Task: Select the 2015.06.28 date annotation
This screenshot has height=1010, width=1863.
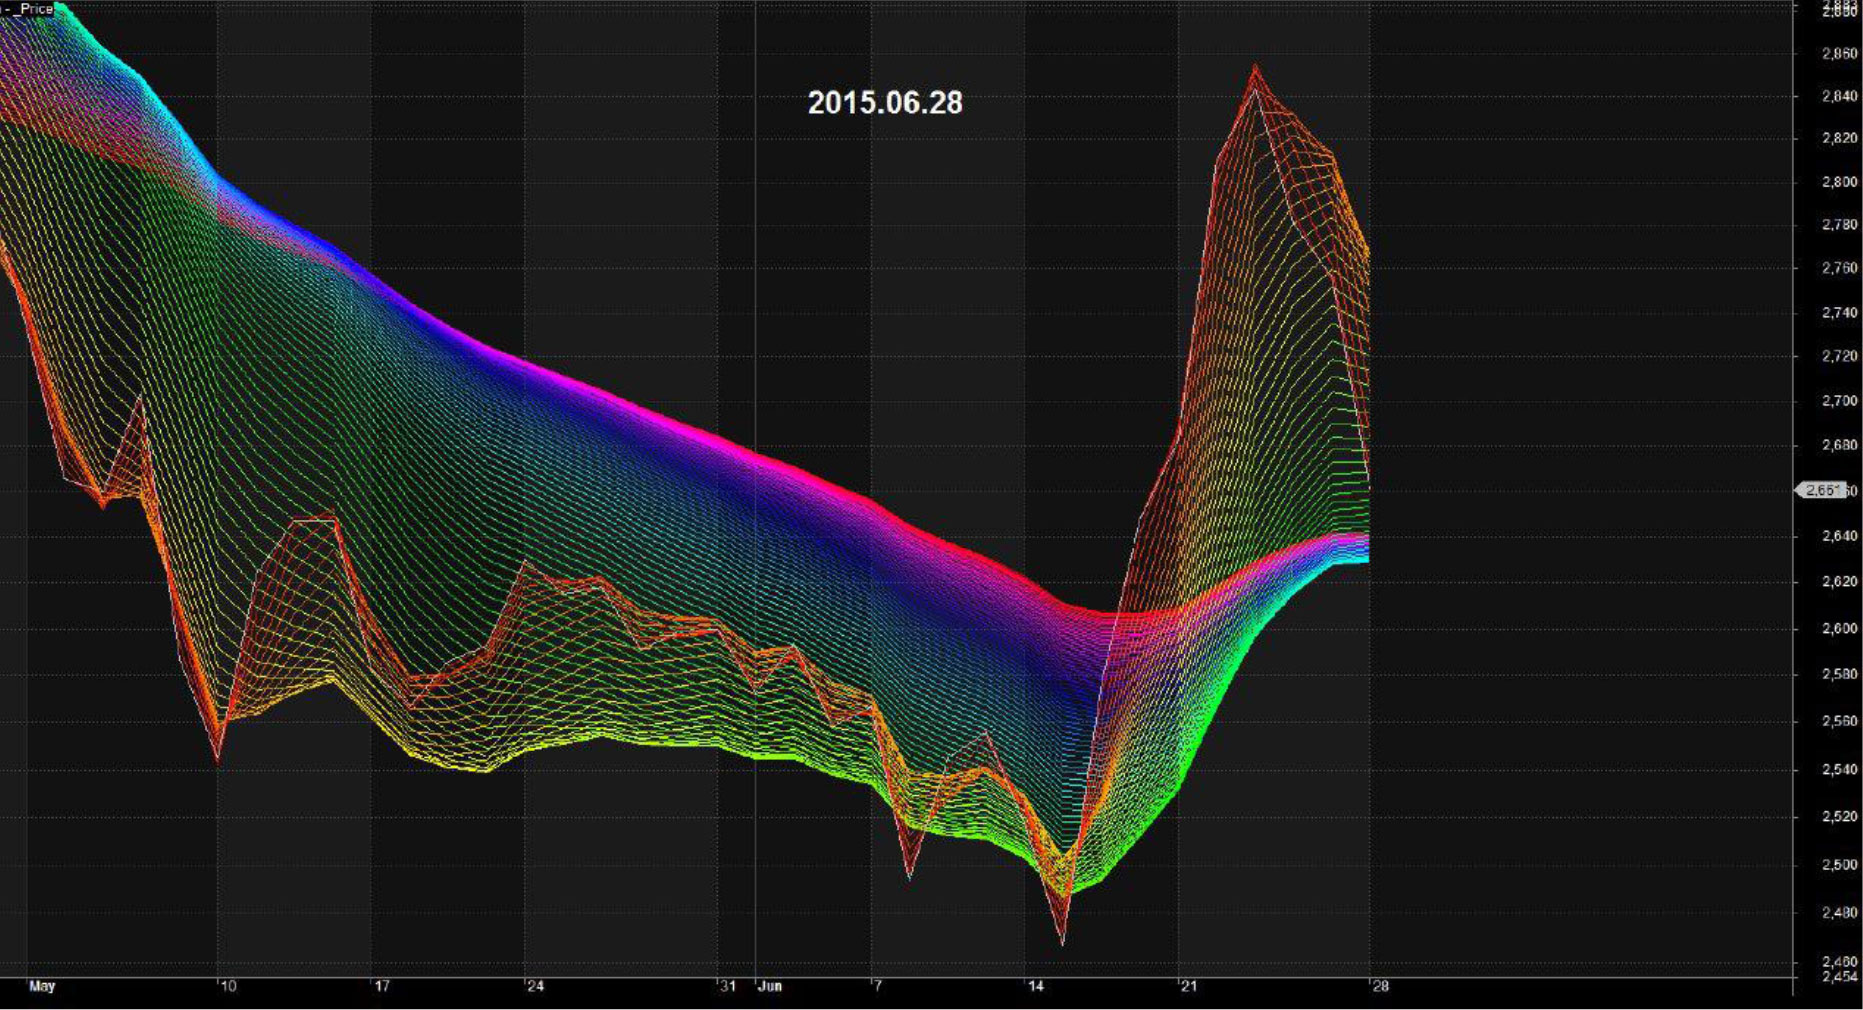Action: click(885, 103)
